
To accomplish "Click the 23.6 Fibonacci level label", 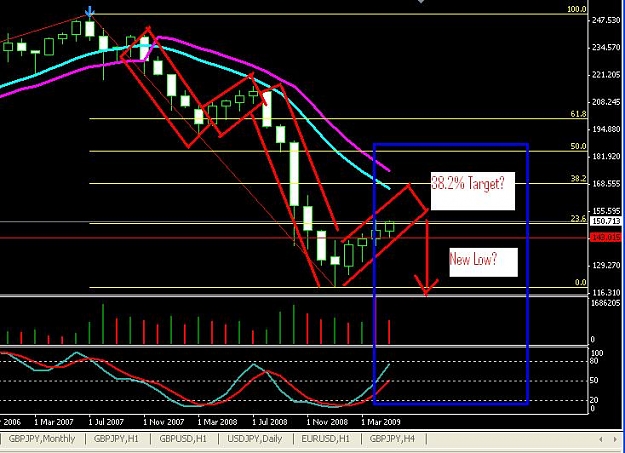I will (x=578, y=219).
